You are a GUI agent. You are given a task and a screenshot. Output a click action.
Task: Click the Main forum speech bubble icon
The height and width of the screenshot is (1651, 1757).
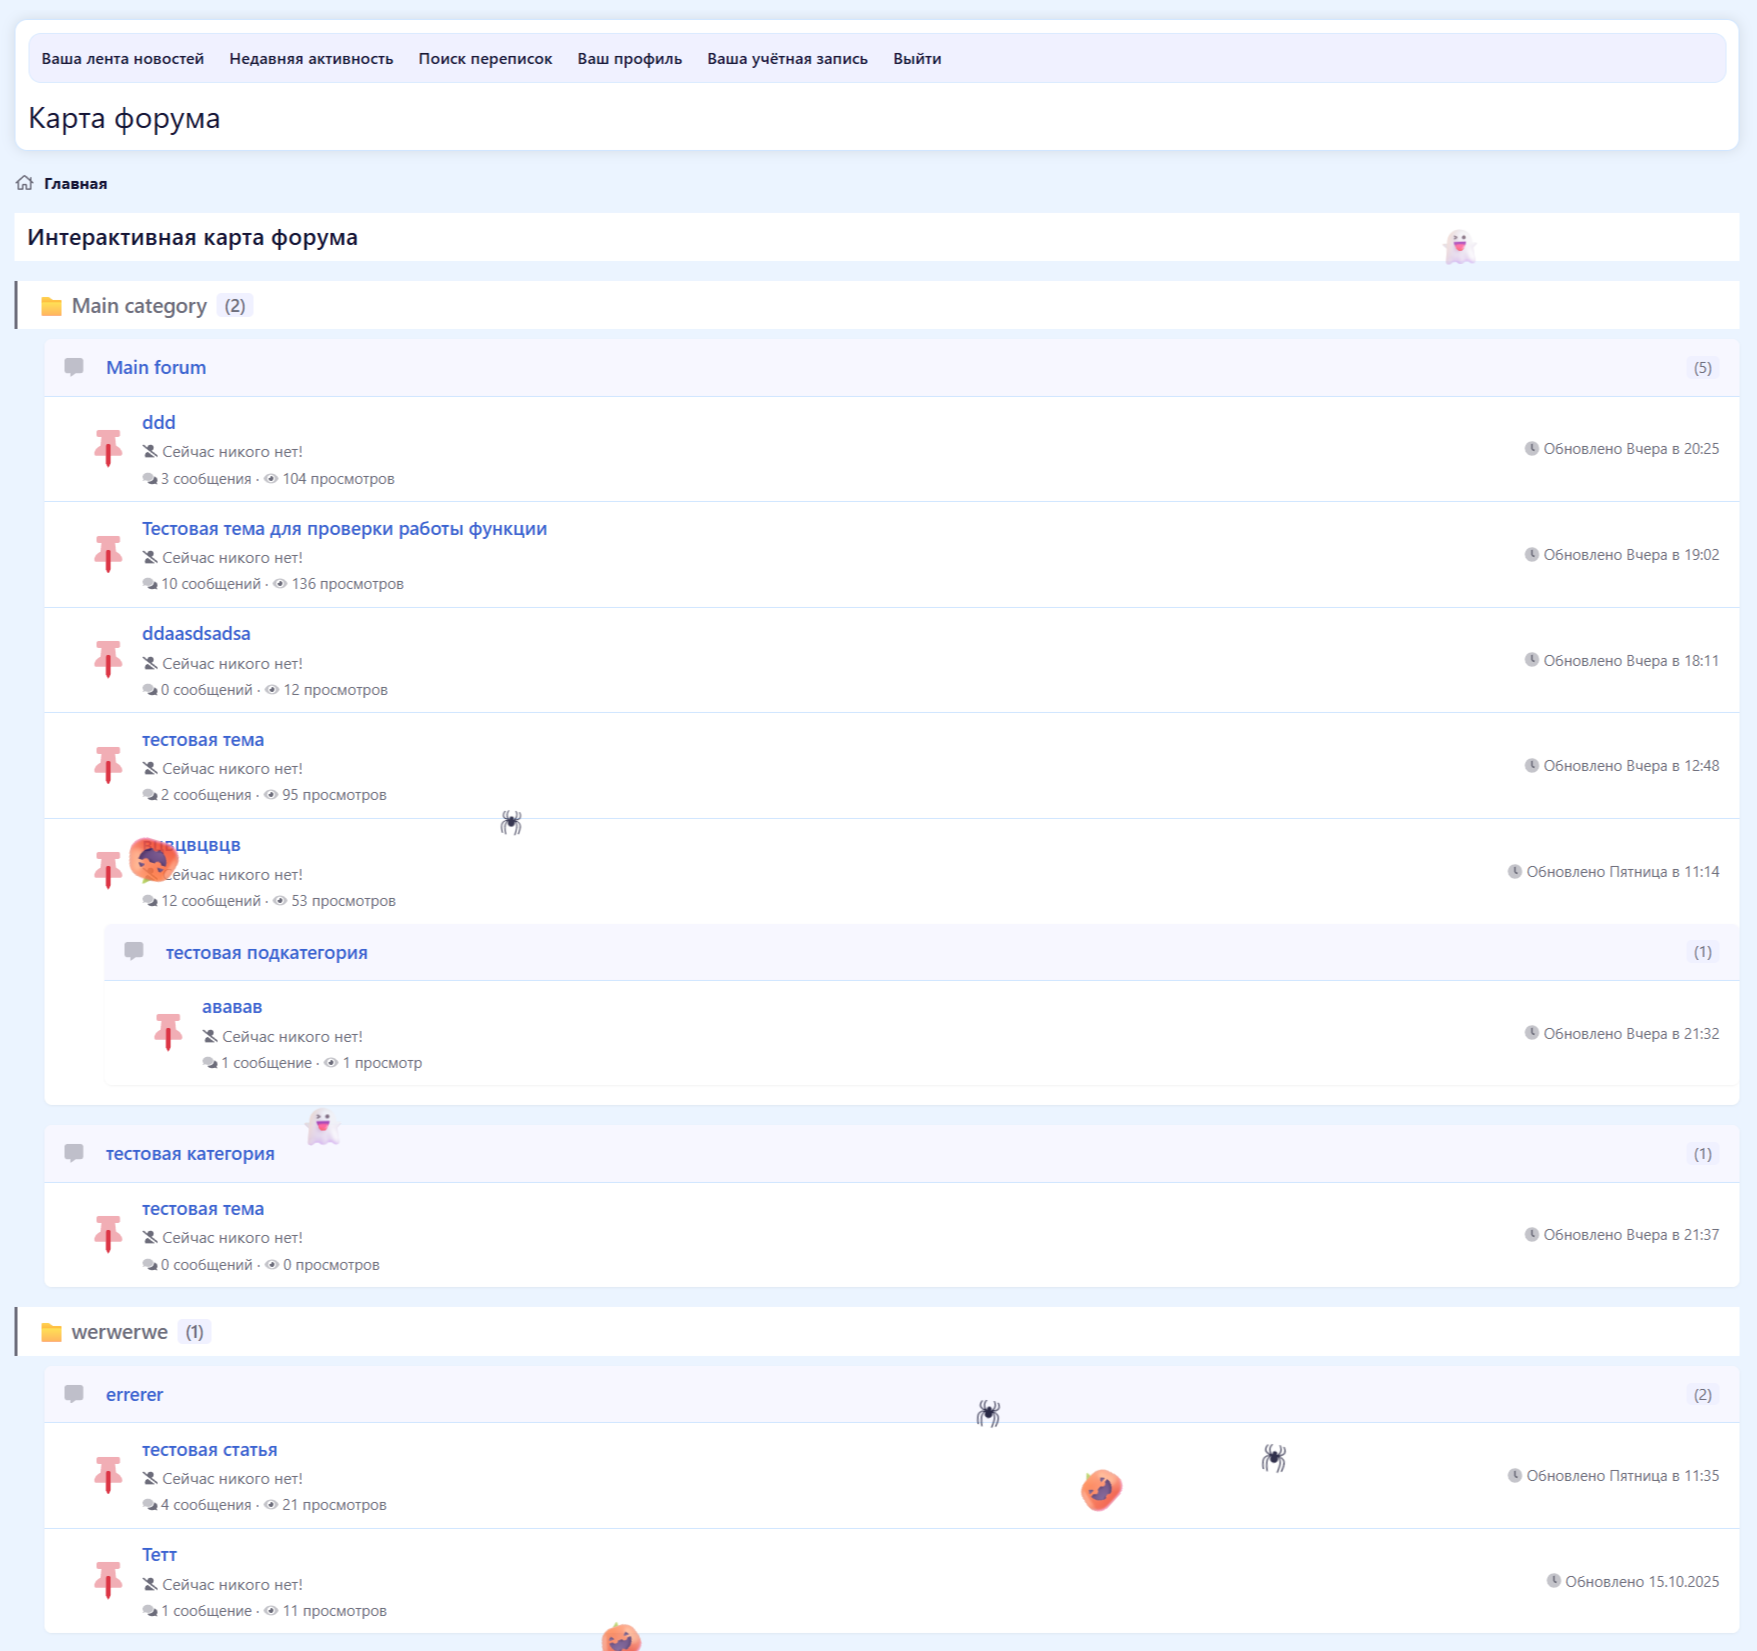(x=74, y=367)
